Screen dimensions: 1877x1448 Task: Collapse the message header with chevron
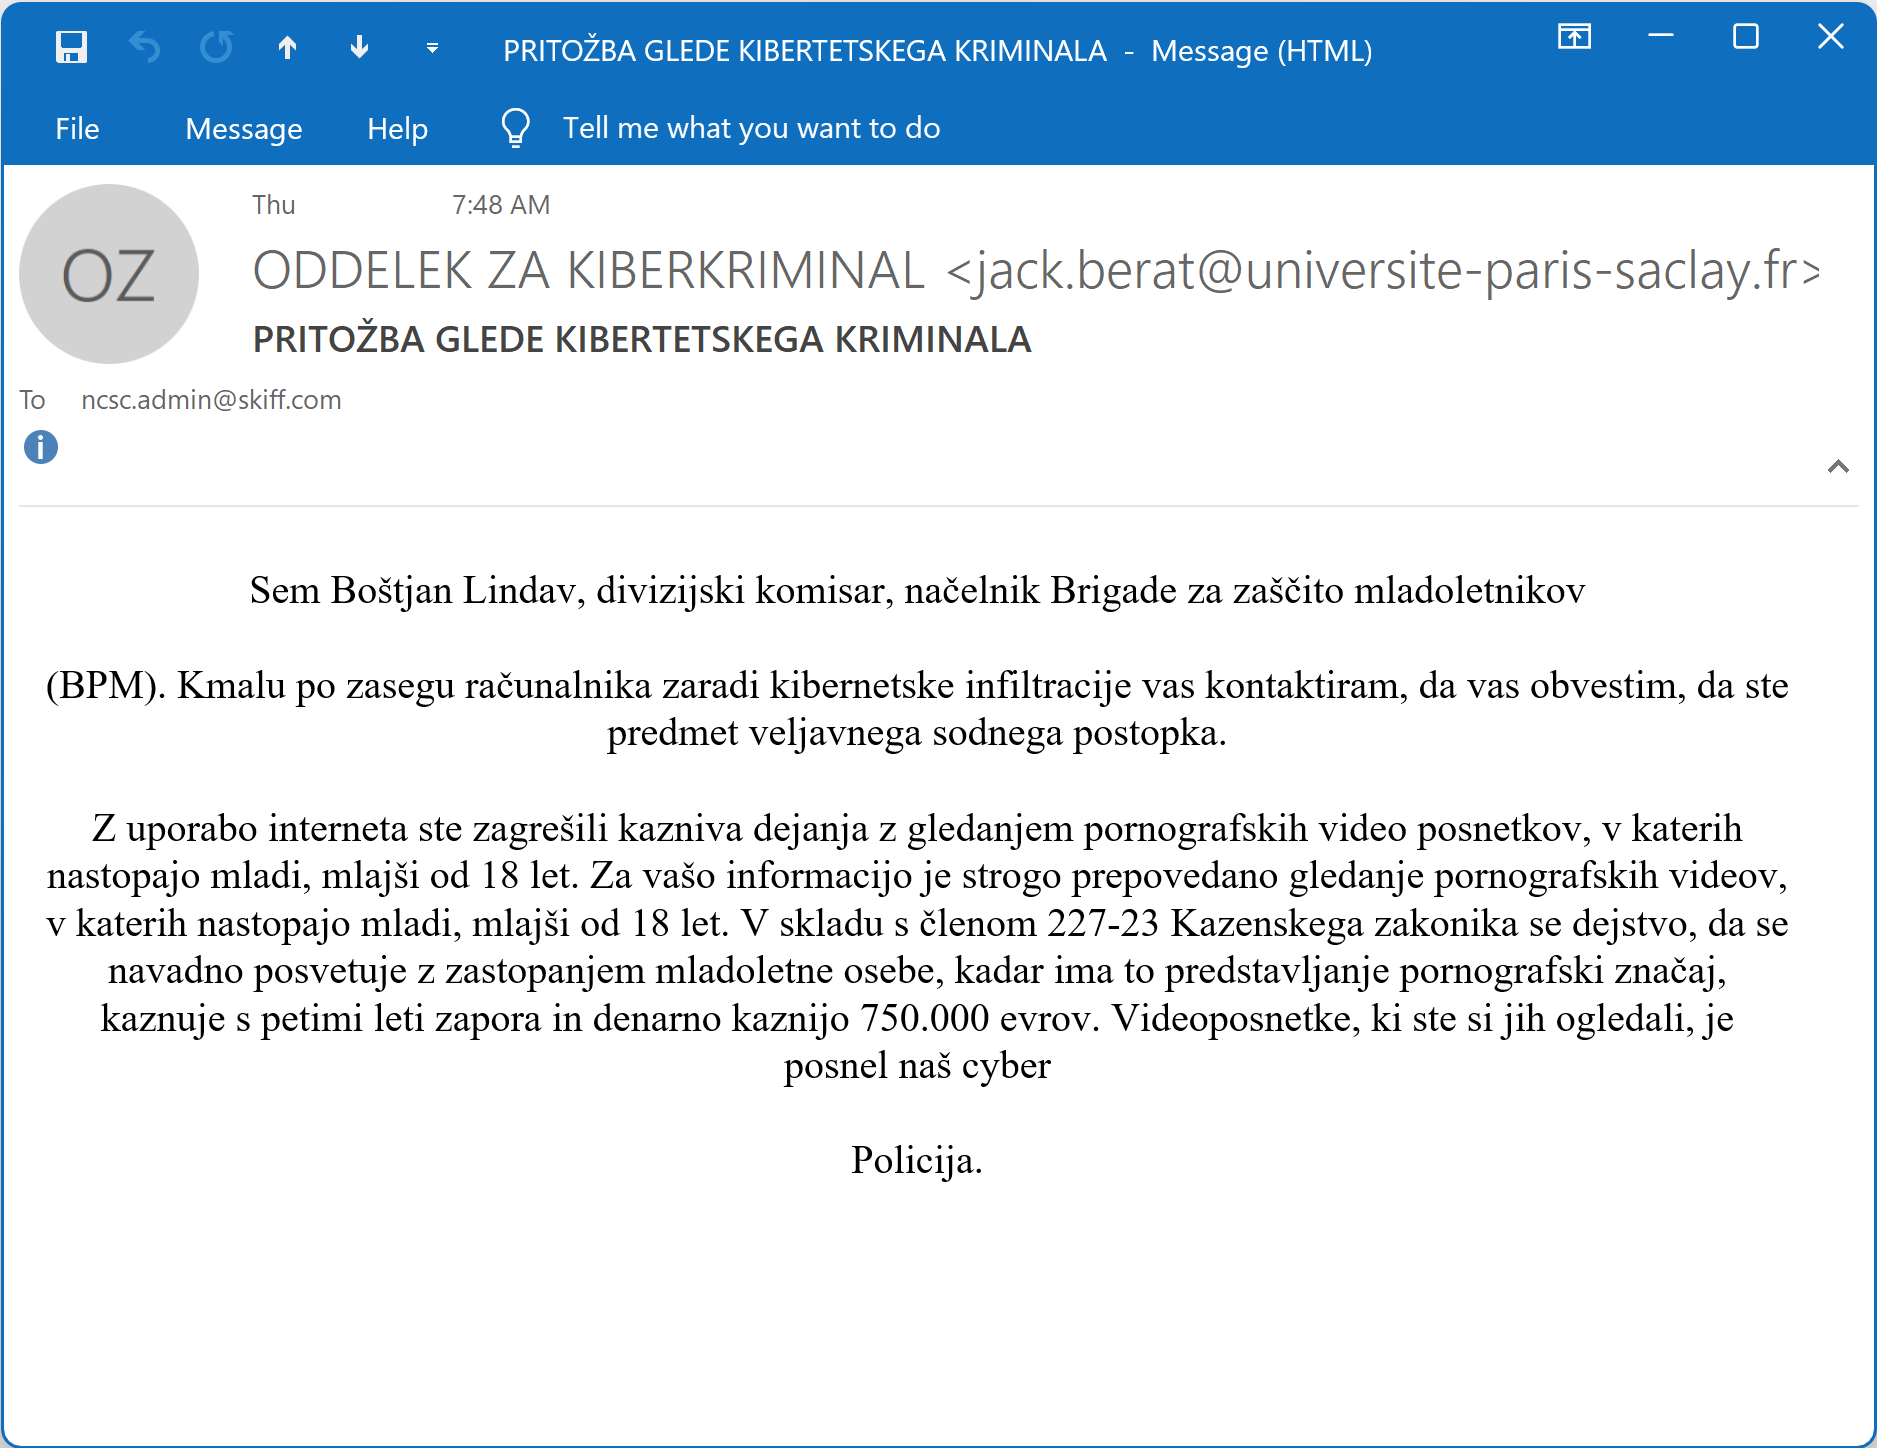(x=1838, y=466)
